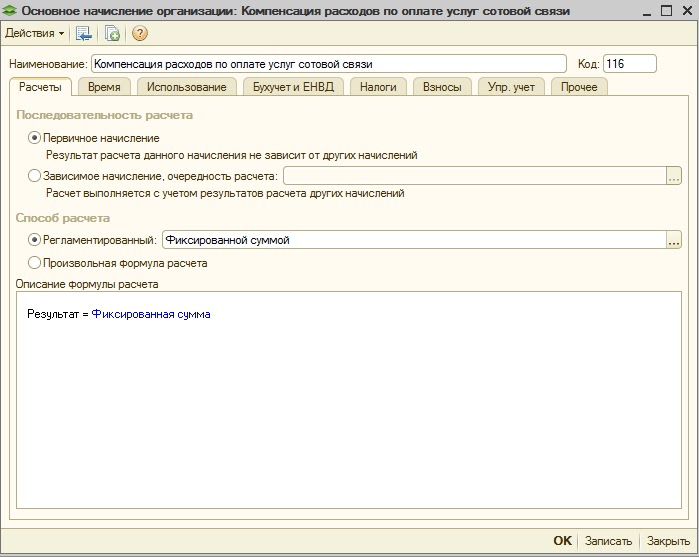Open the Прочее tab

(579, 87)
